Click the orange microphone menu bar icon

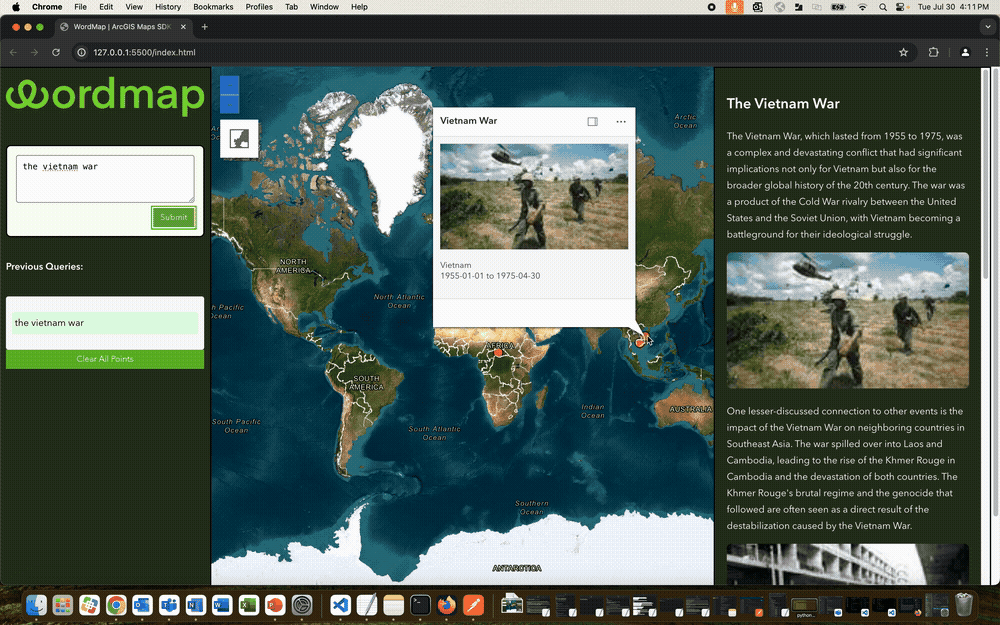[x=734, y=7]
